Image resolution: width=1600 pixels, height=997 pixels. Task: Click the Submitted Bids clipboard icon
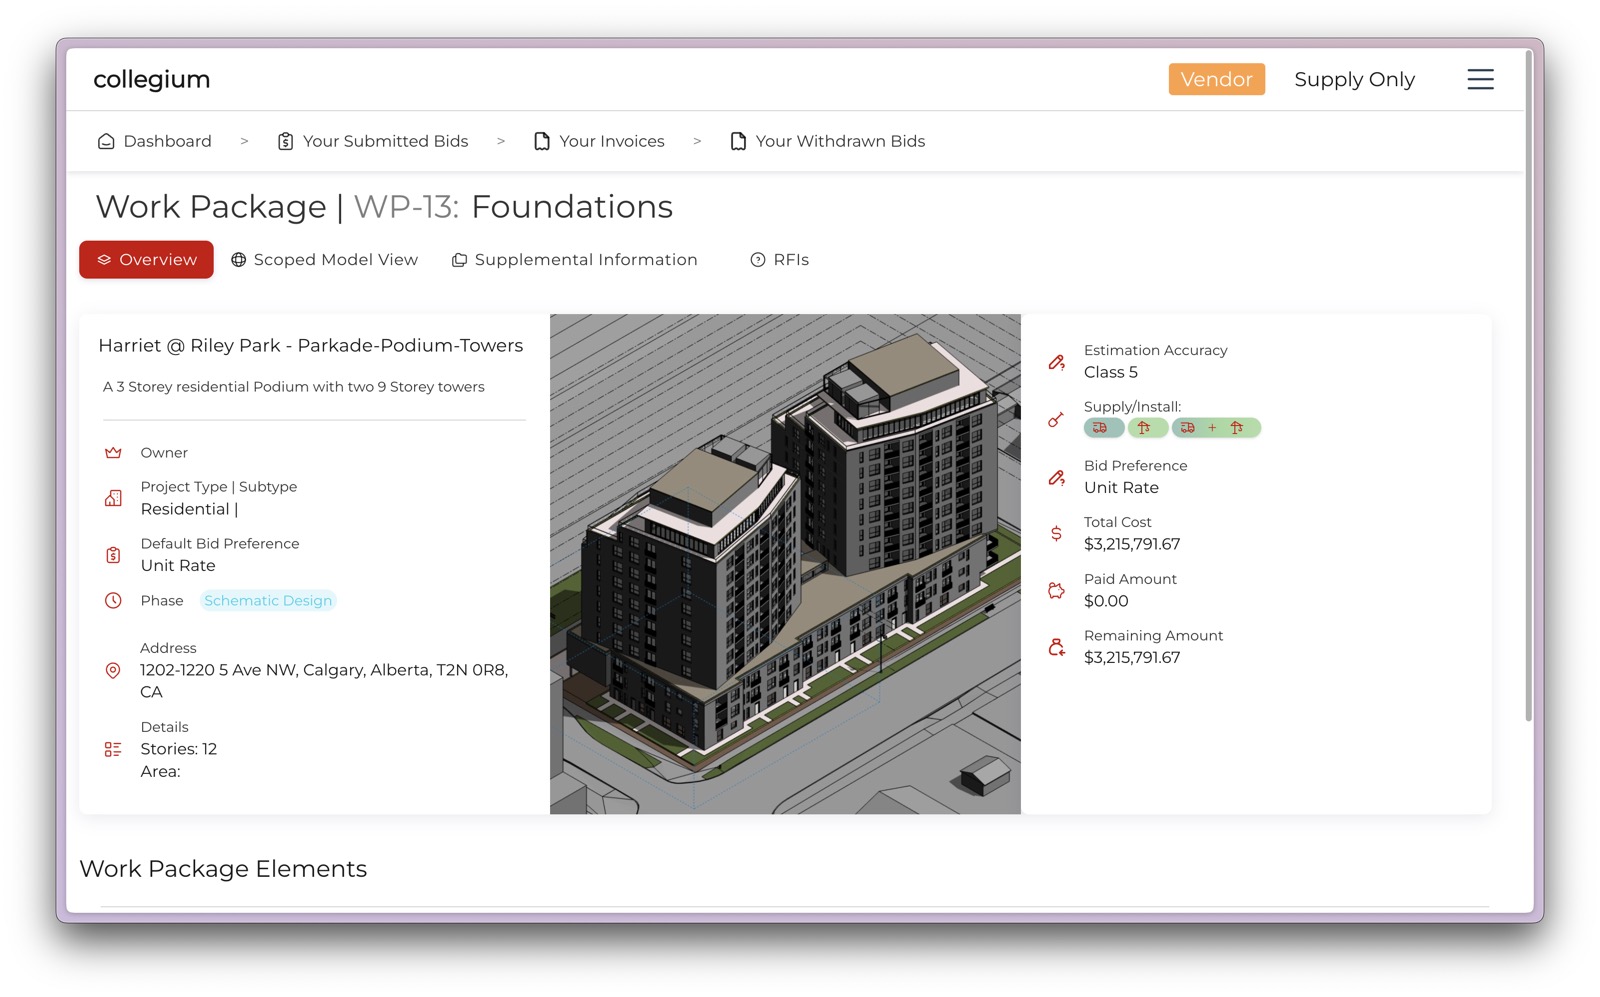click(x=285, y=141)
